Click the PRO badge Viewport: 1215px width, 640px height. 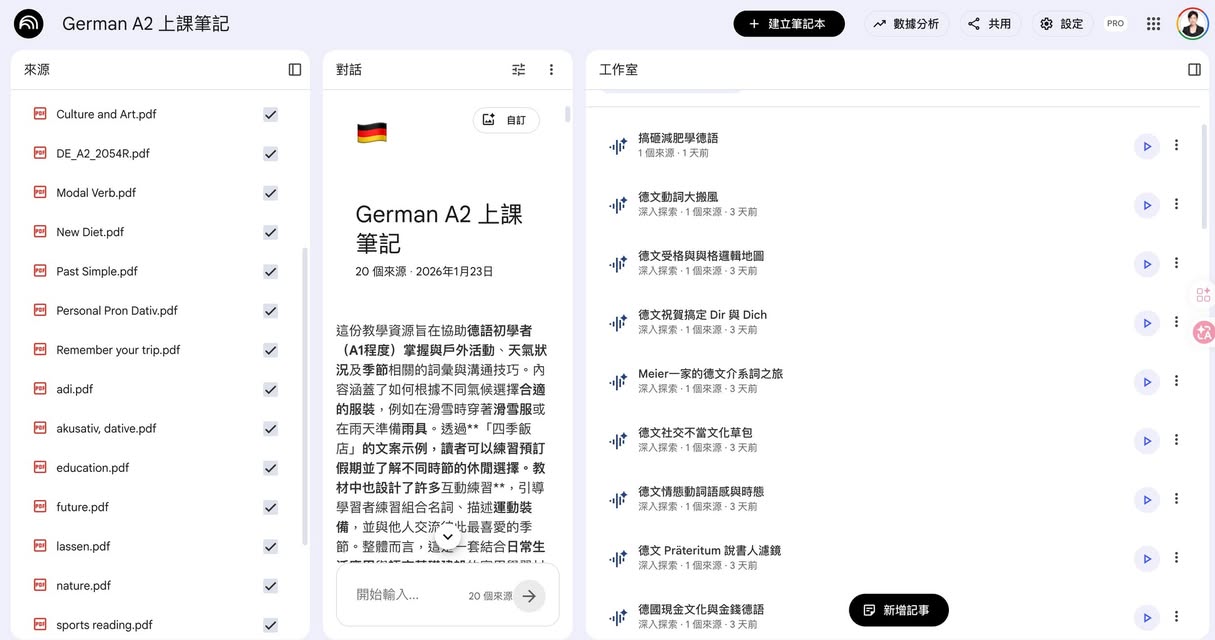(1115, 24)
